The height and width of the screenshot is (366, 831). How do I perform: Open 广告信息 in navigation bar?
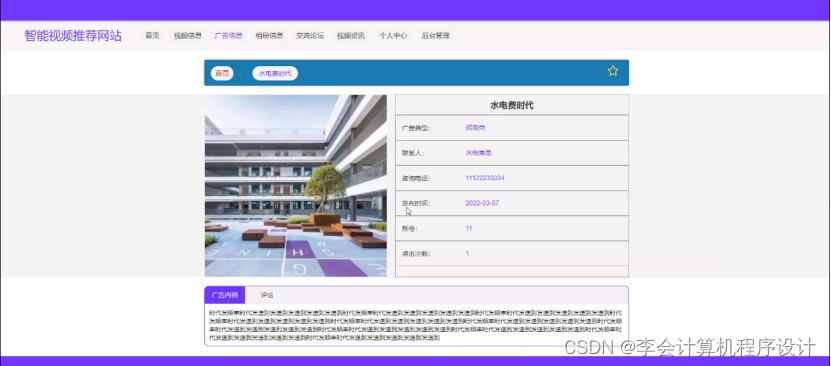pos(228,35)
